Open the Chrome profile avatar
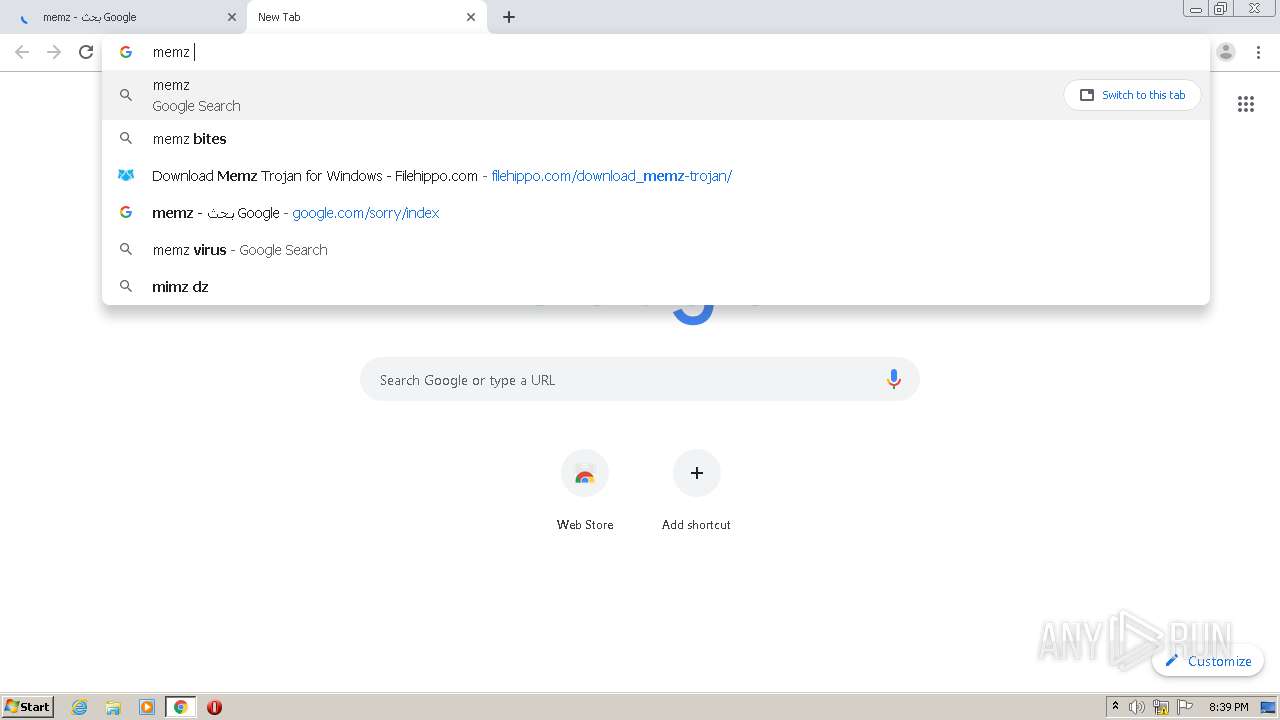The image size is (1280, 720). click(1226, 52)
